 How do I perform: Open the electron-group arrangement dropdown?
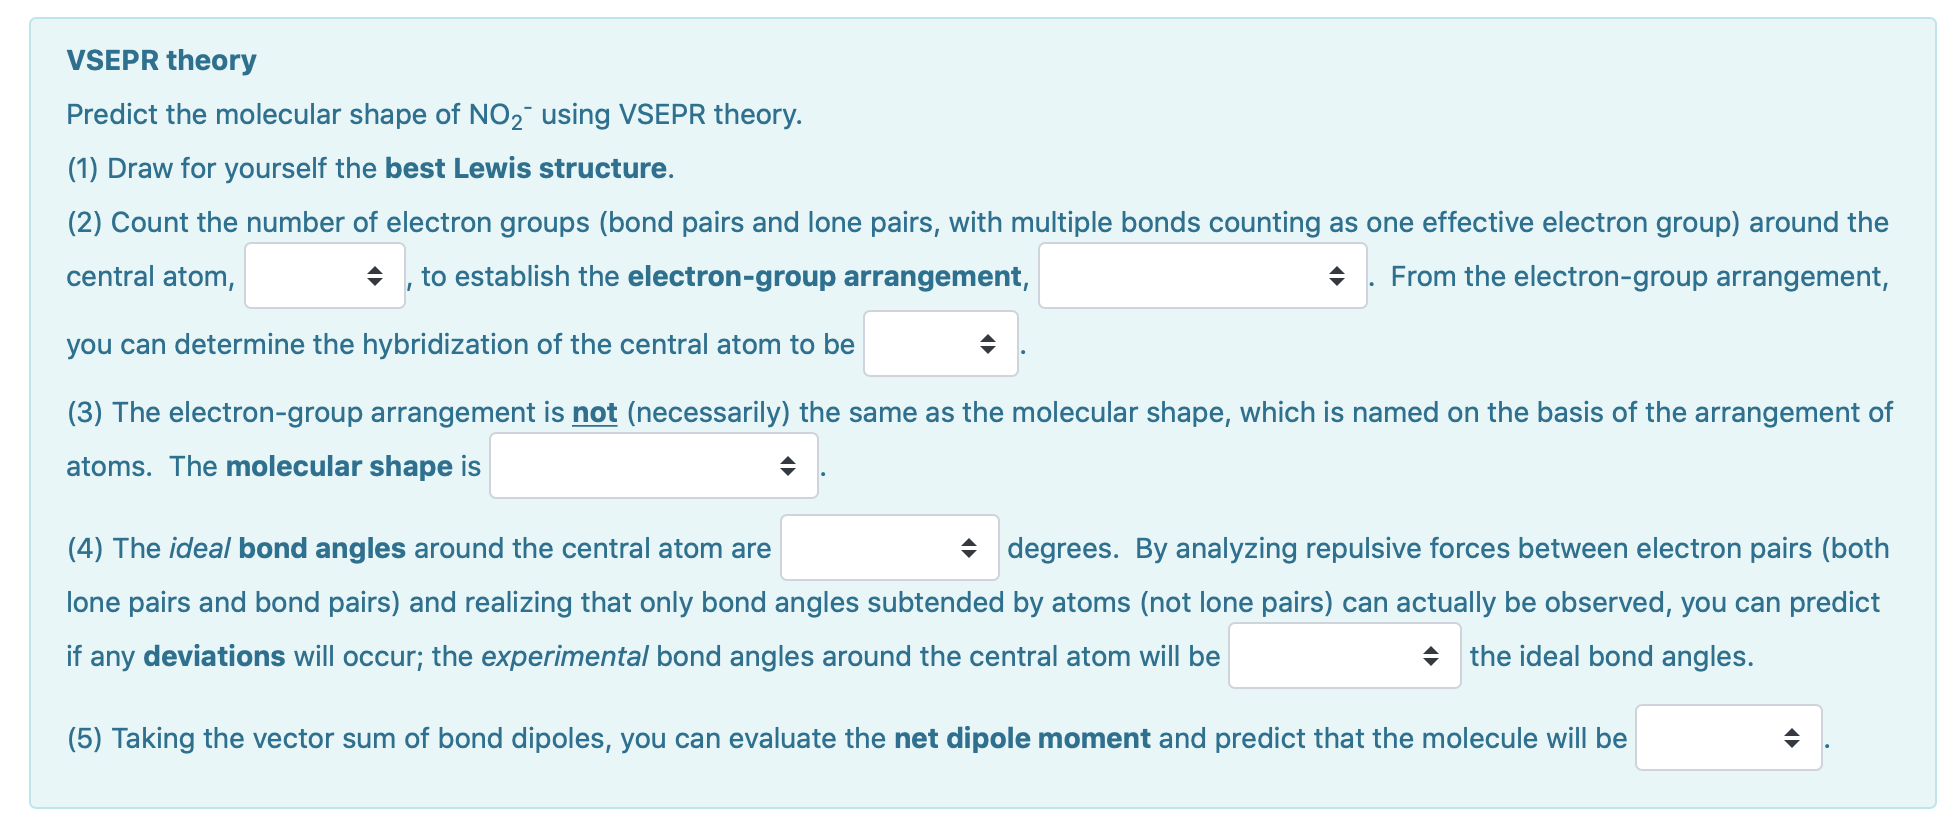pos(1200,276)
